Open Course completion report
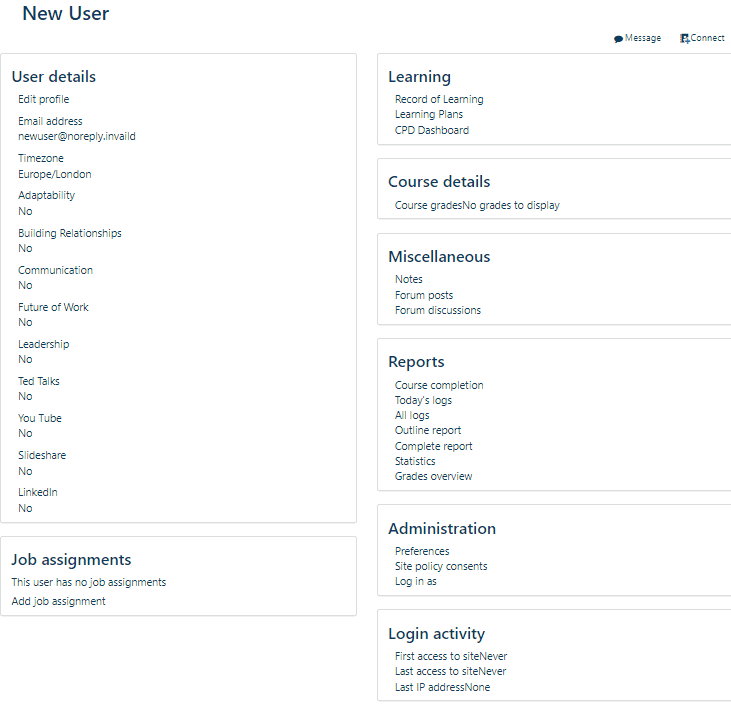Viewport: 731px width, 707px height. [x=439, y=385]
